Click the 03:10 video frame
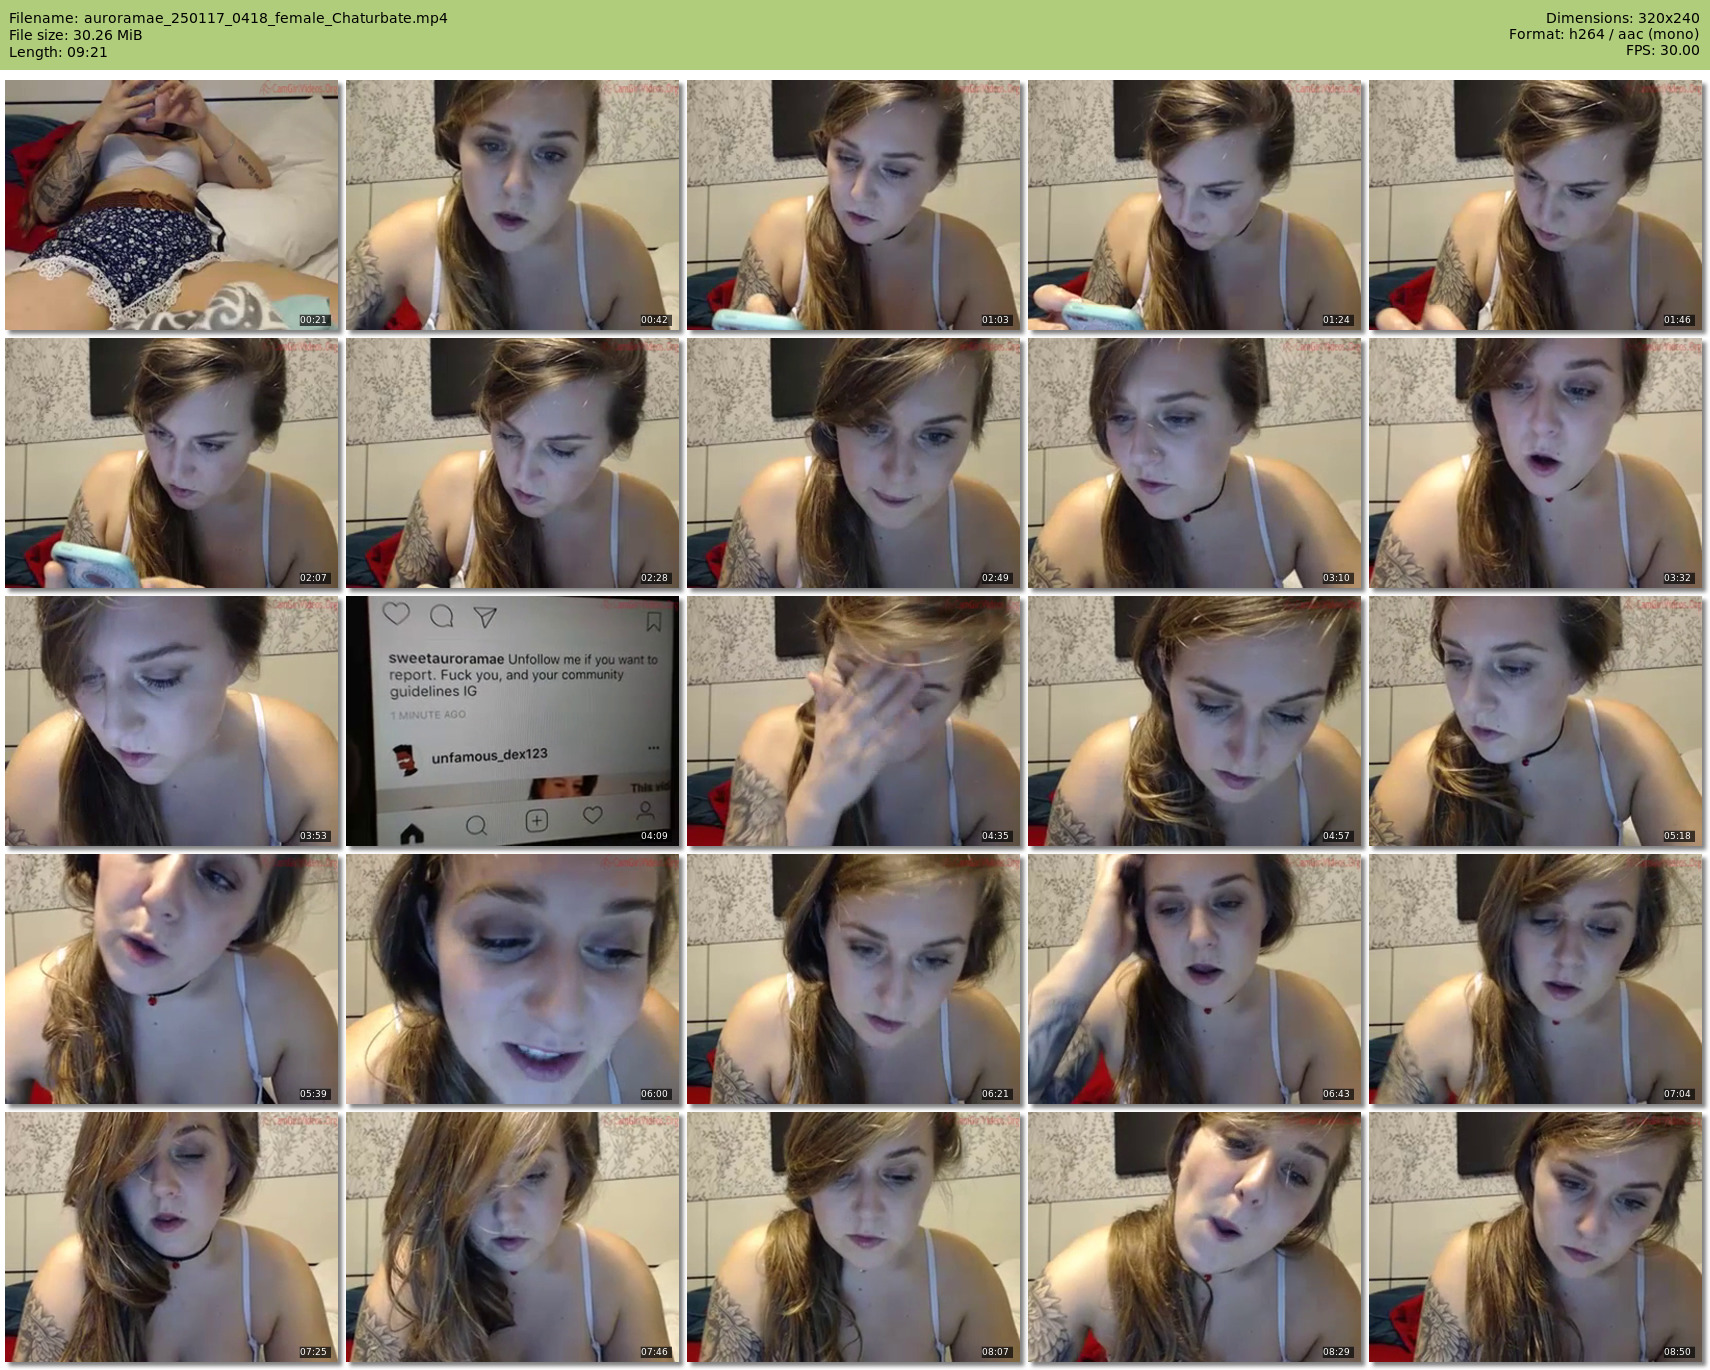The width and height of the screenshot is (1710, 1370). pyautogui.click(x=1195, y=463)
